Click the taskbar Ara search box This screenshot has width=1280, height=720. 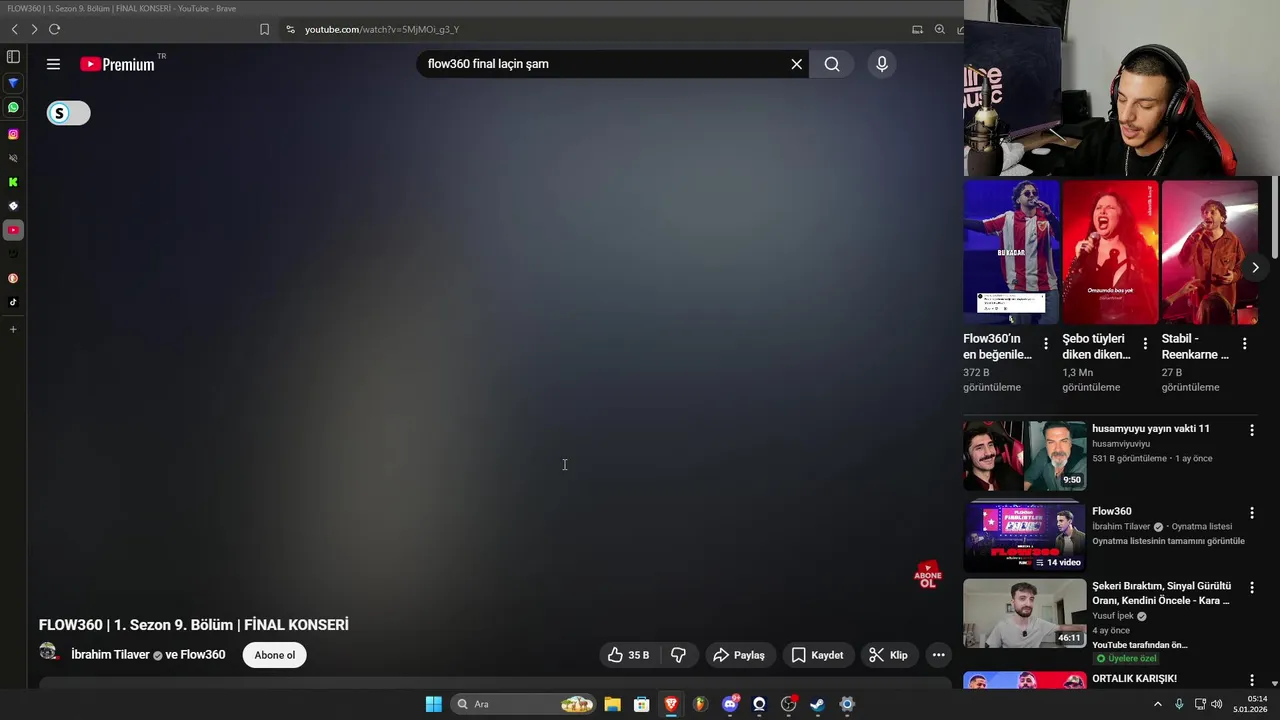523,704
